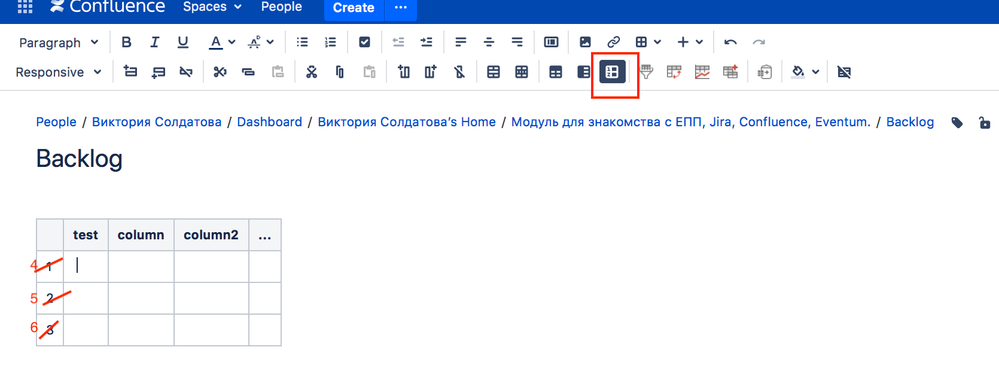This screenshot has width=999, height=371.
Task: Open the Spaces menu
Action: (x=212, y=7)
